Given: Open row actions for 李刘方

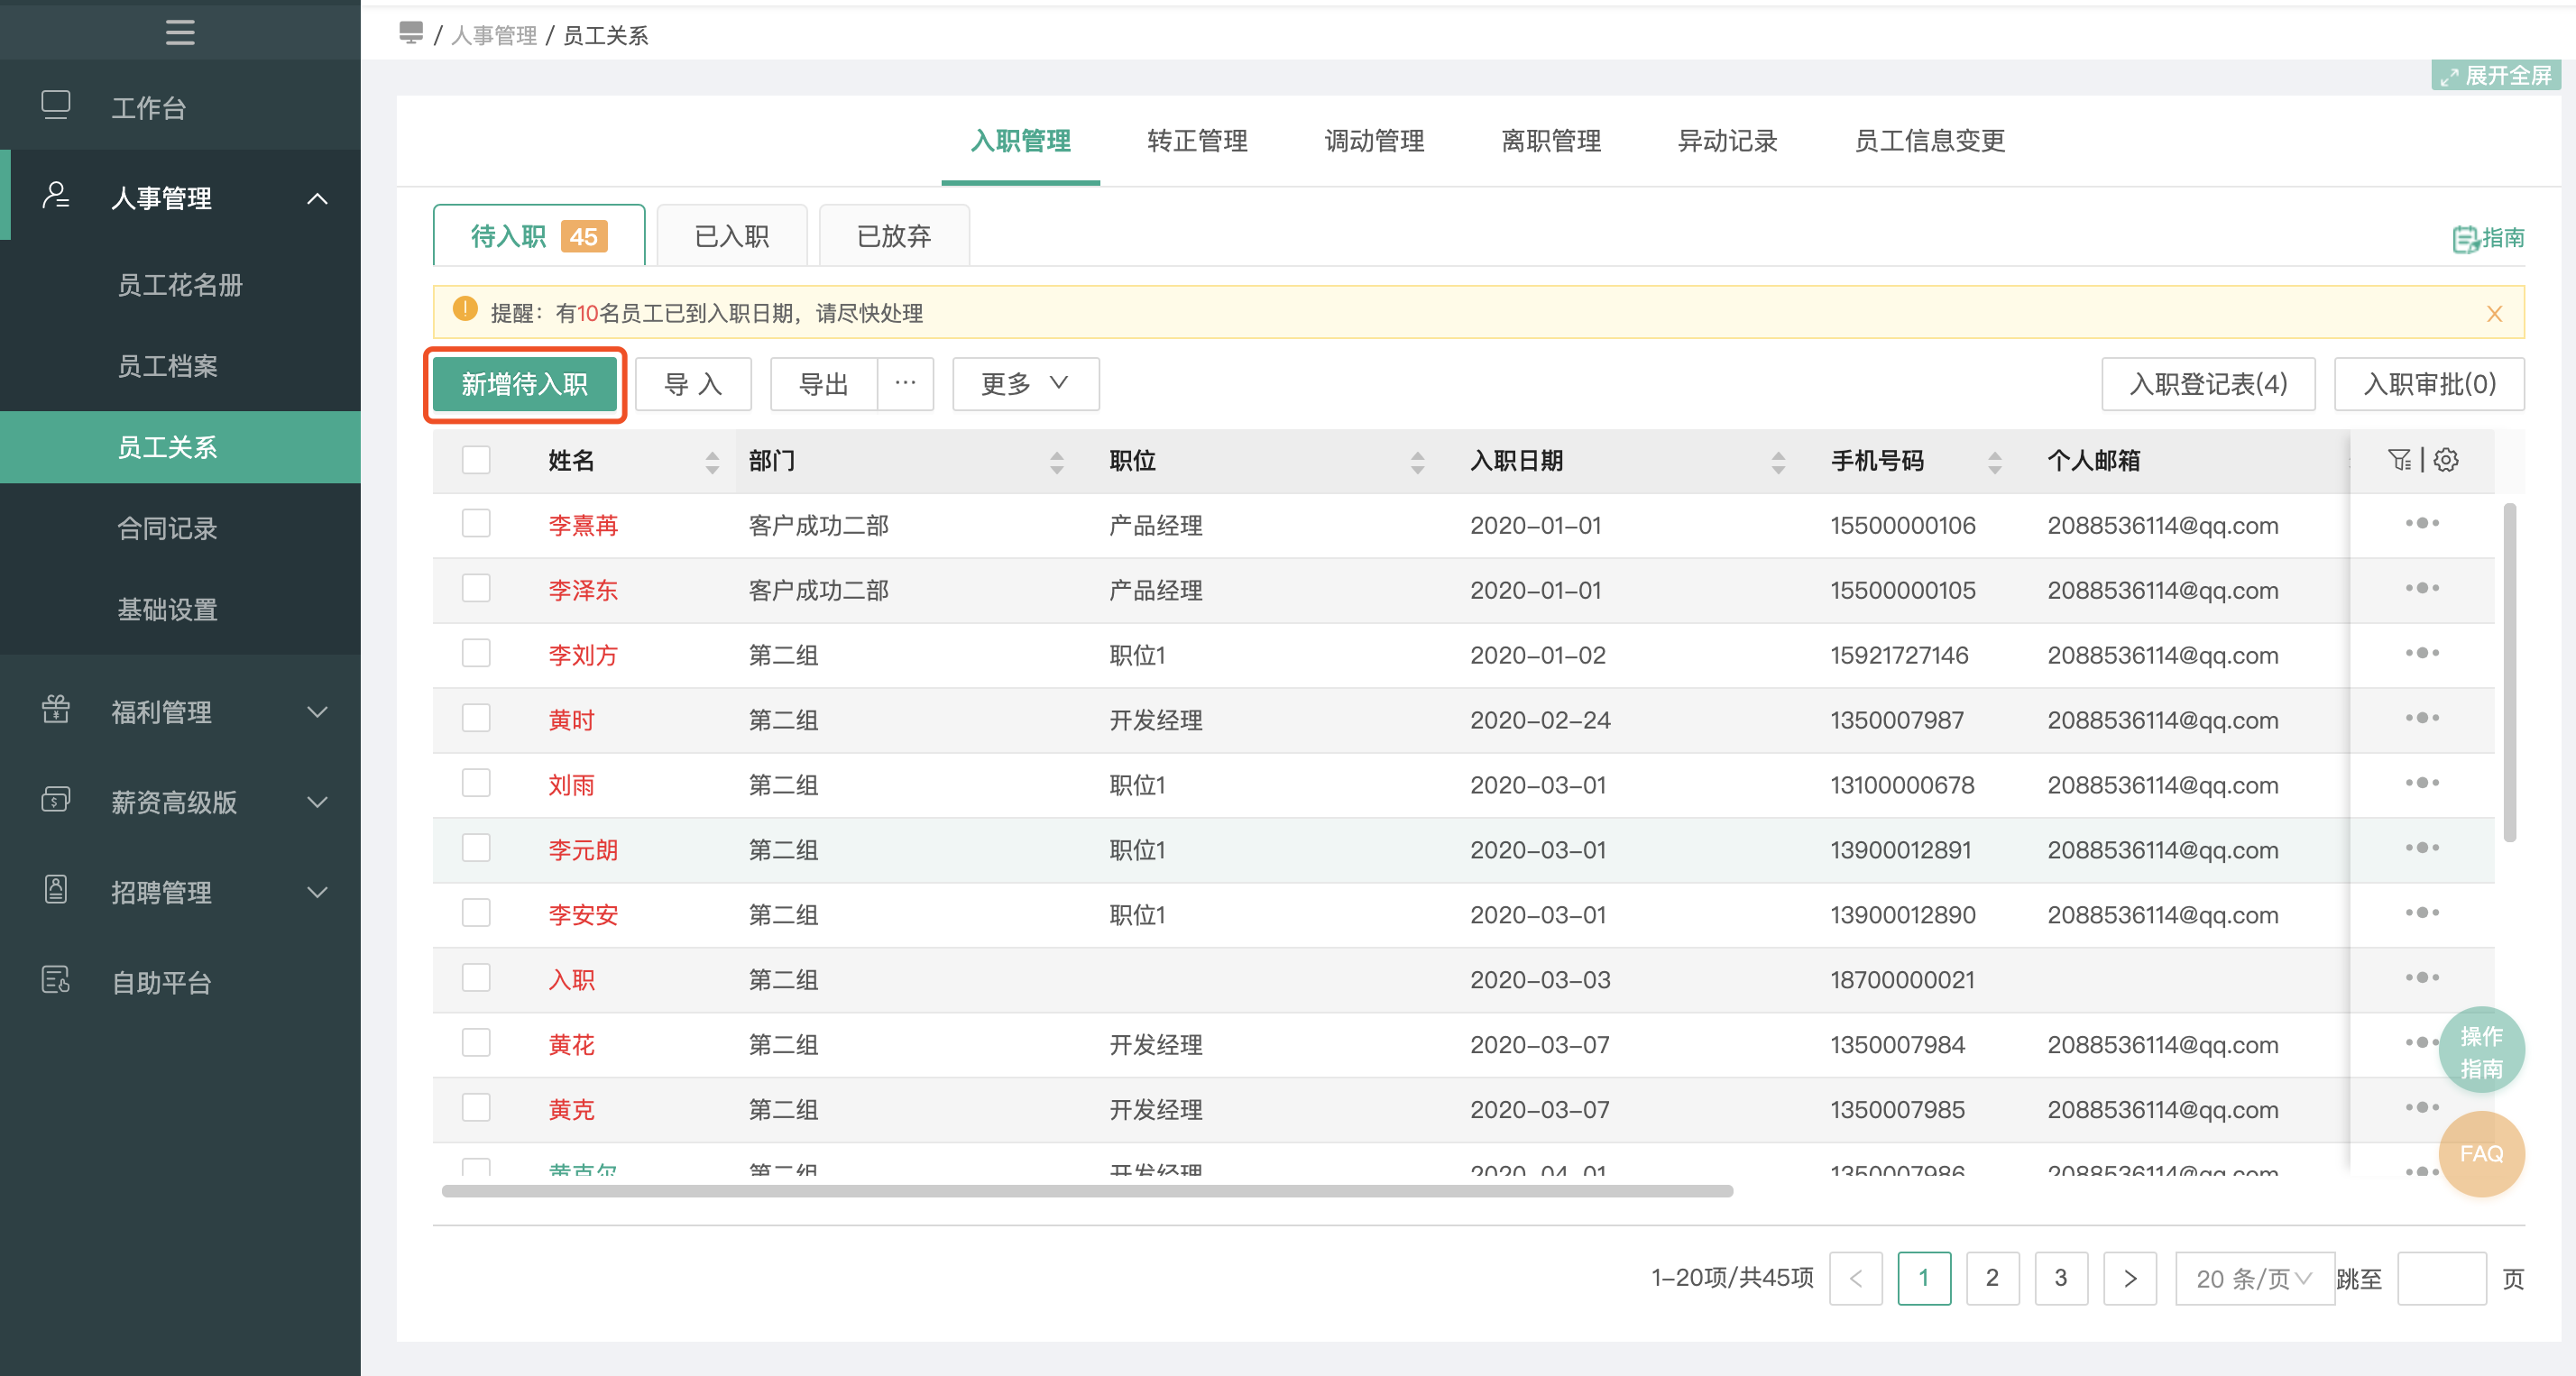Looking at the screenshot, I should pyautogui.click(x=2422, y=654).
